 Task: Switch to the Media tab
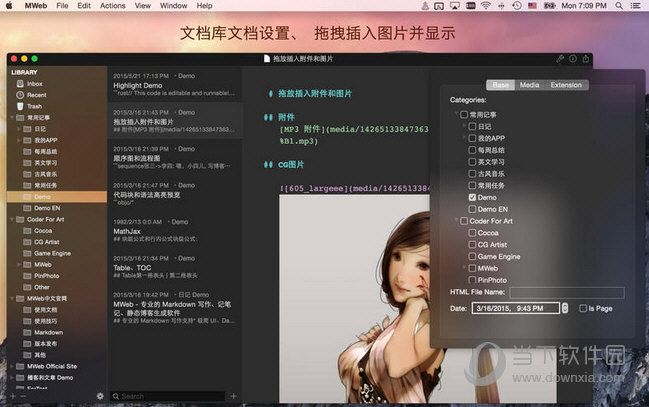pos(529,85)
